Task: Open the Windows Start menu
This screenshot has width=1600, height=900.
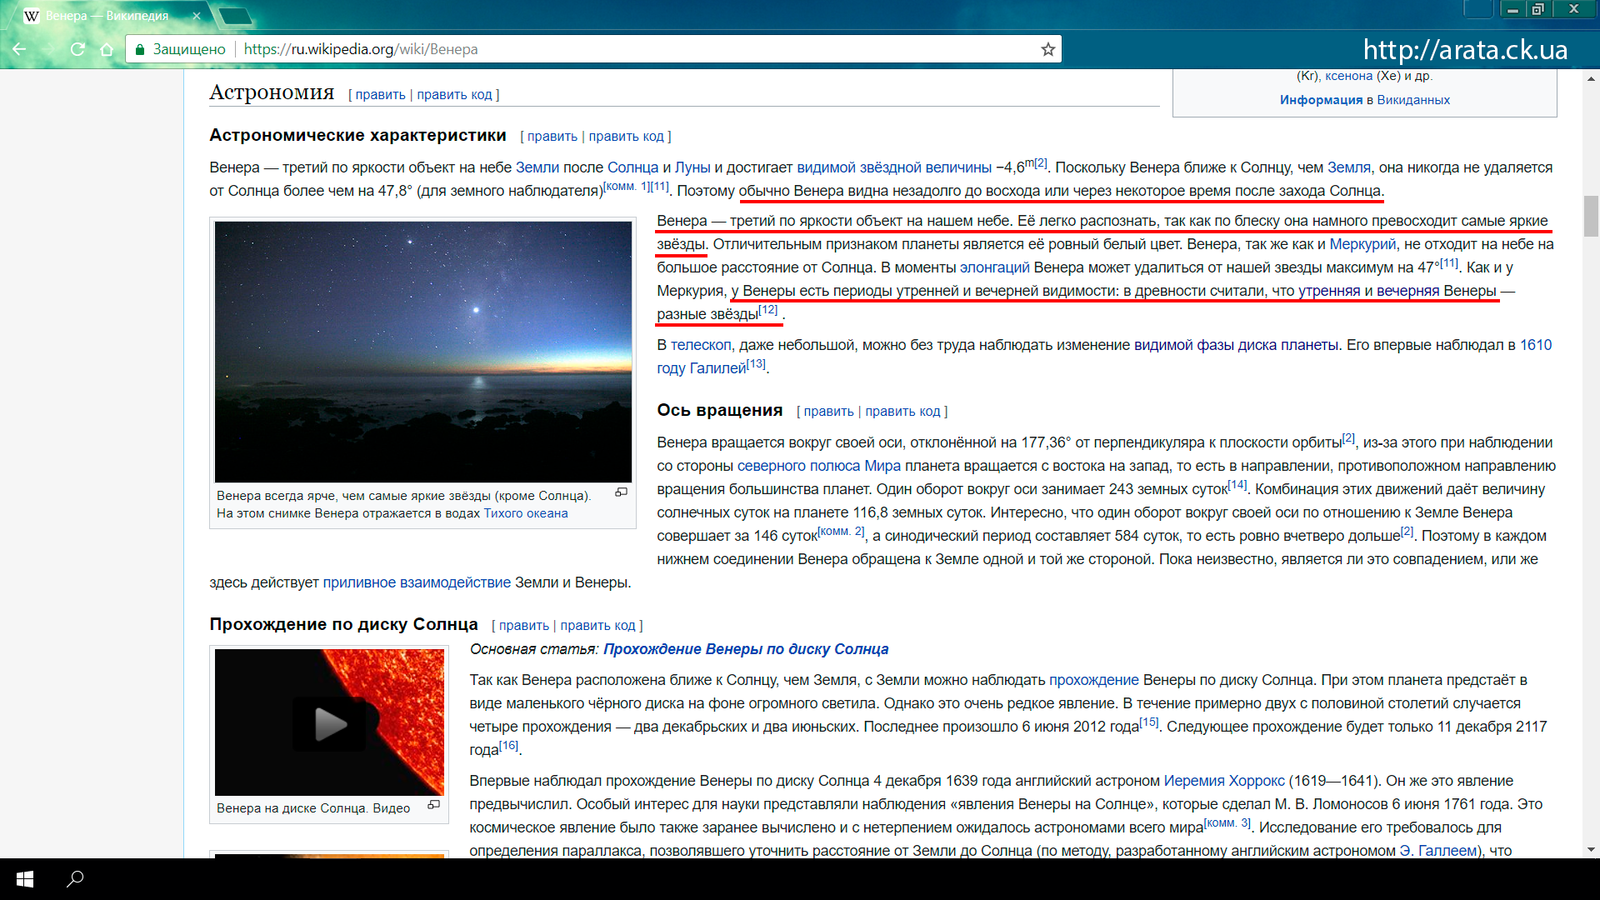Action: click(25, 879)
